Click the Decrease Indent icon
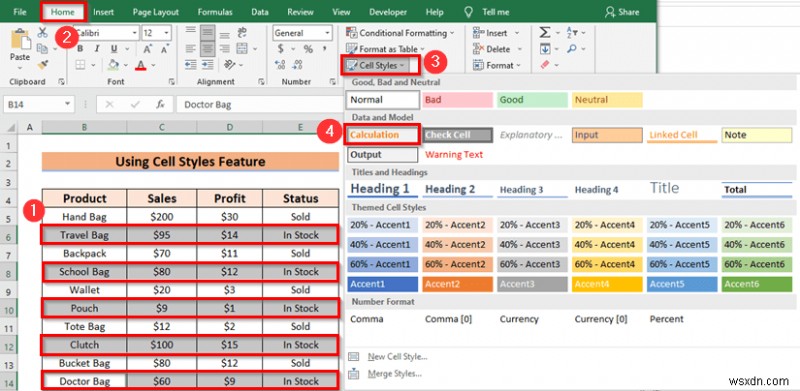 tap(190, 65)
